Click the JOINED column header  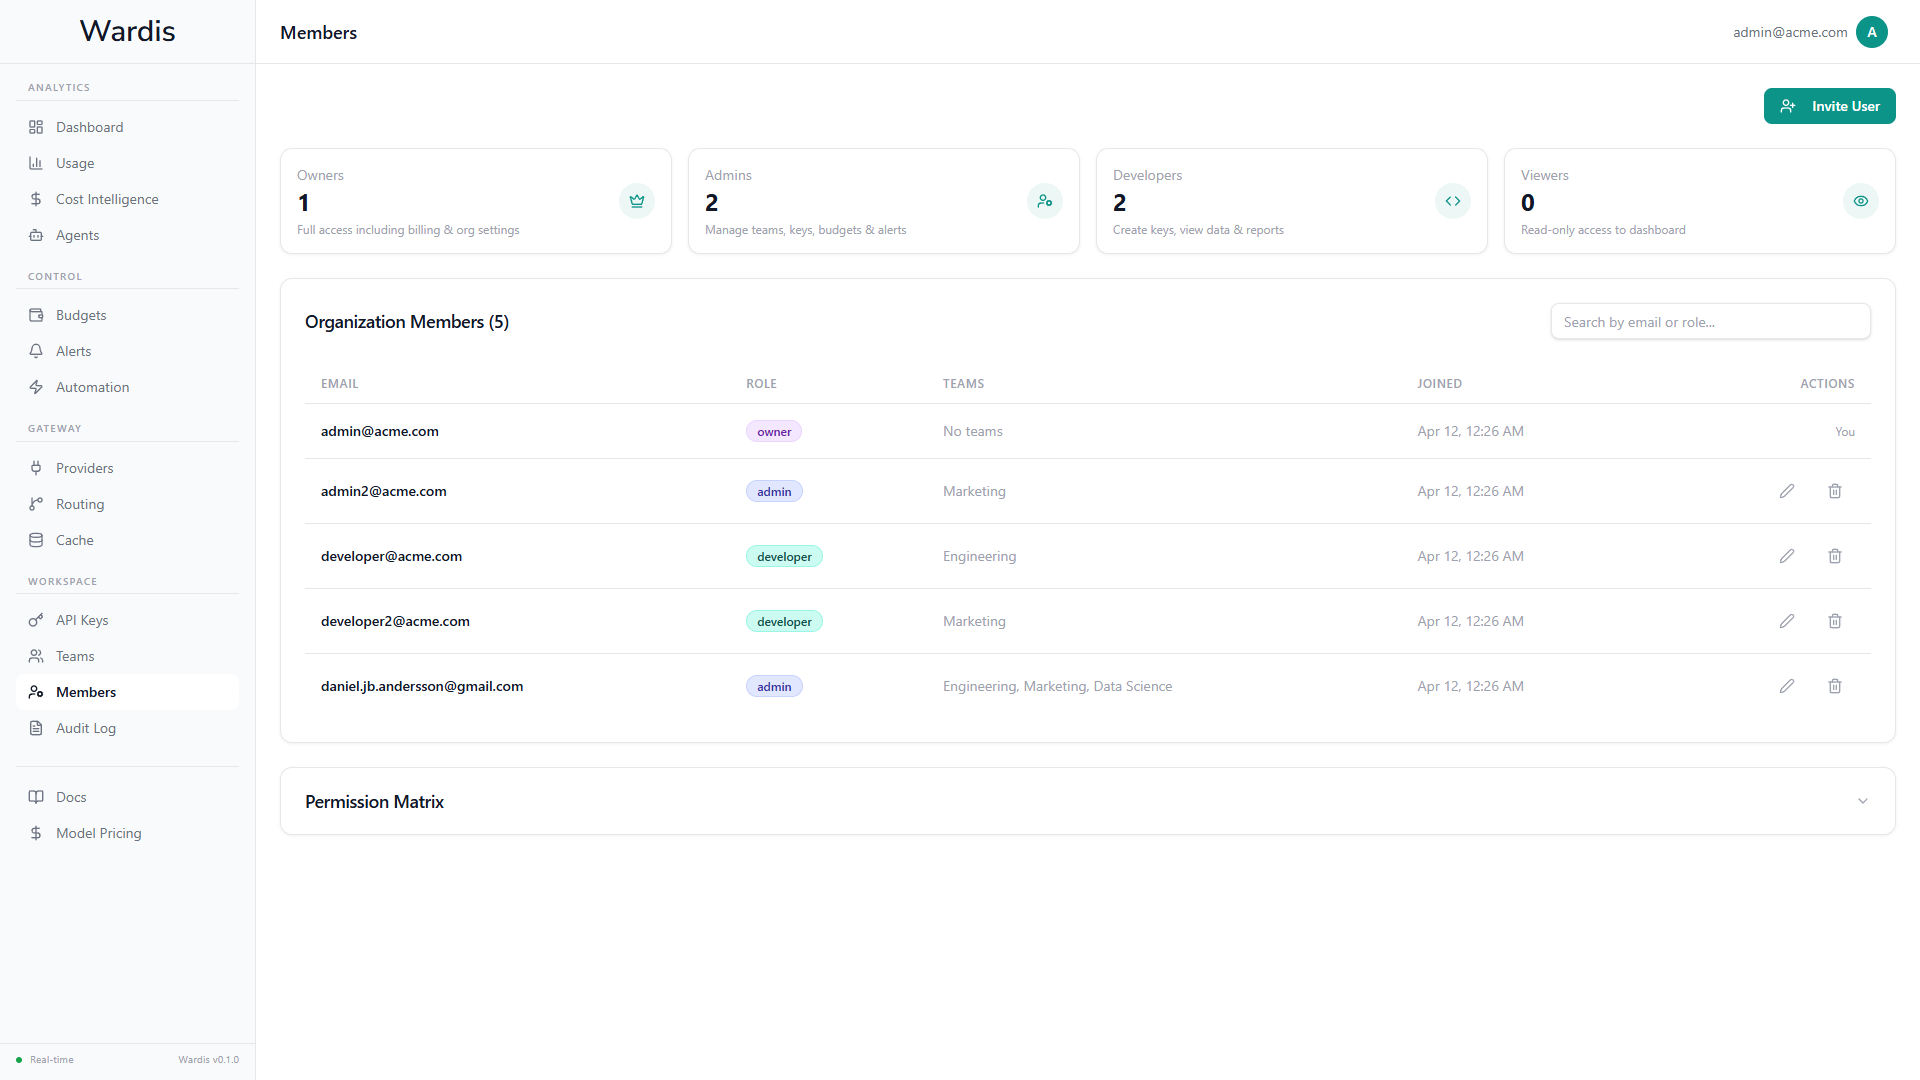click(1439, 384)
